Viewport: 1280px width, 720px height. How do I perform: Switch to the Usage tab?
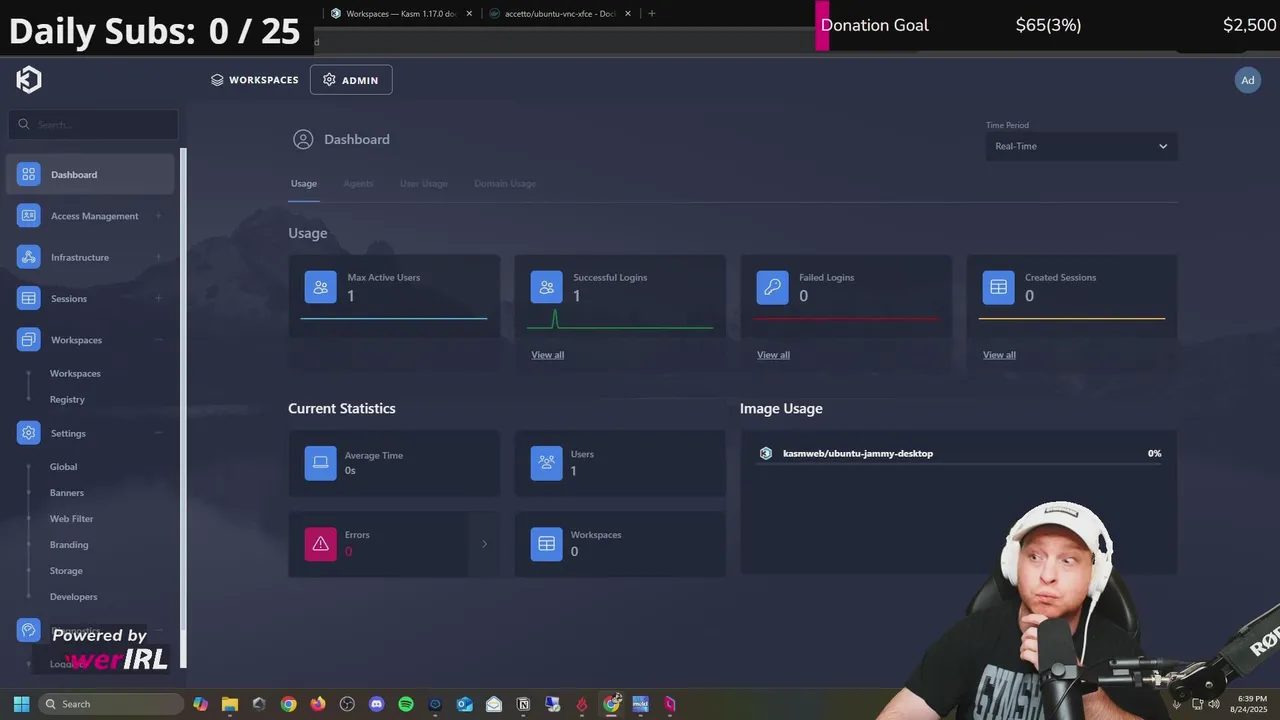click(x=304, y=184)
